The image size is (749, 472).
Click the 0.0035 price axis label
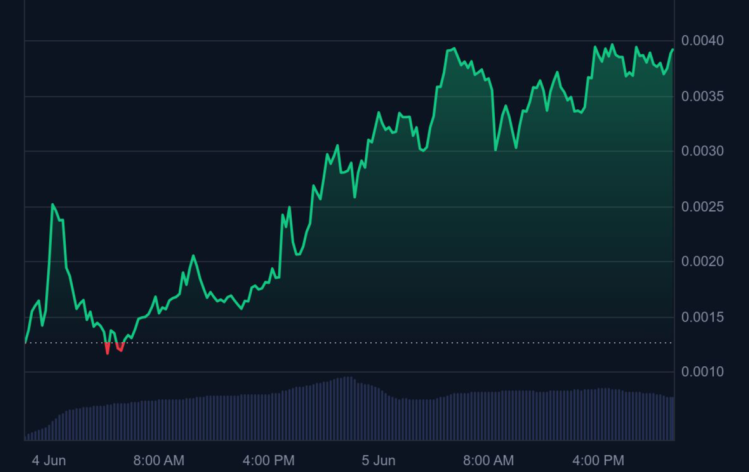709,97
